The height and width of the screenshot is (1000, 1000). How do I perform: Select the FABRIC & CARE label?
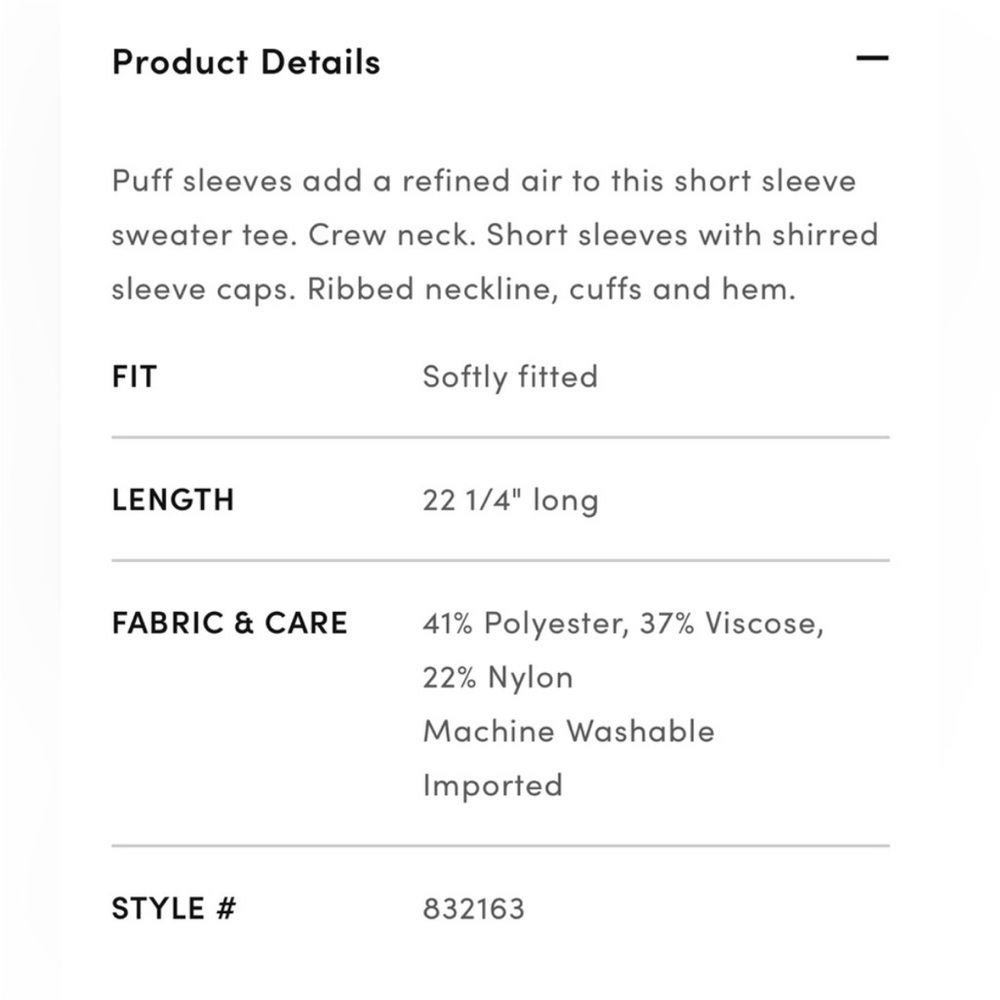[230, 622]
